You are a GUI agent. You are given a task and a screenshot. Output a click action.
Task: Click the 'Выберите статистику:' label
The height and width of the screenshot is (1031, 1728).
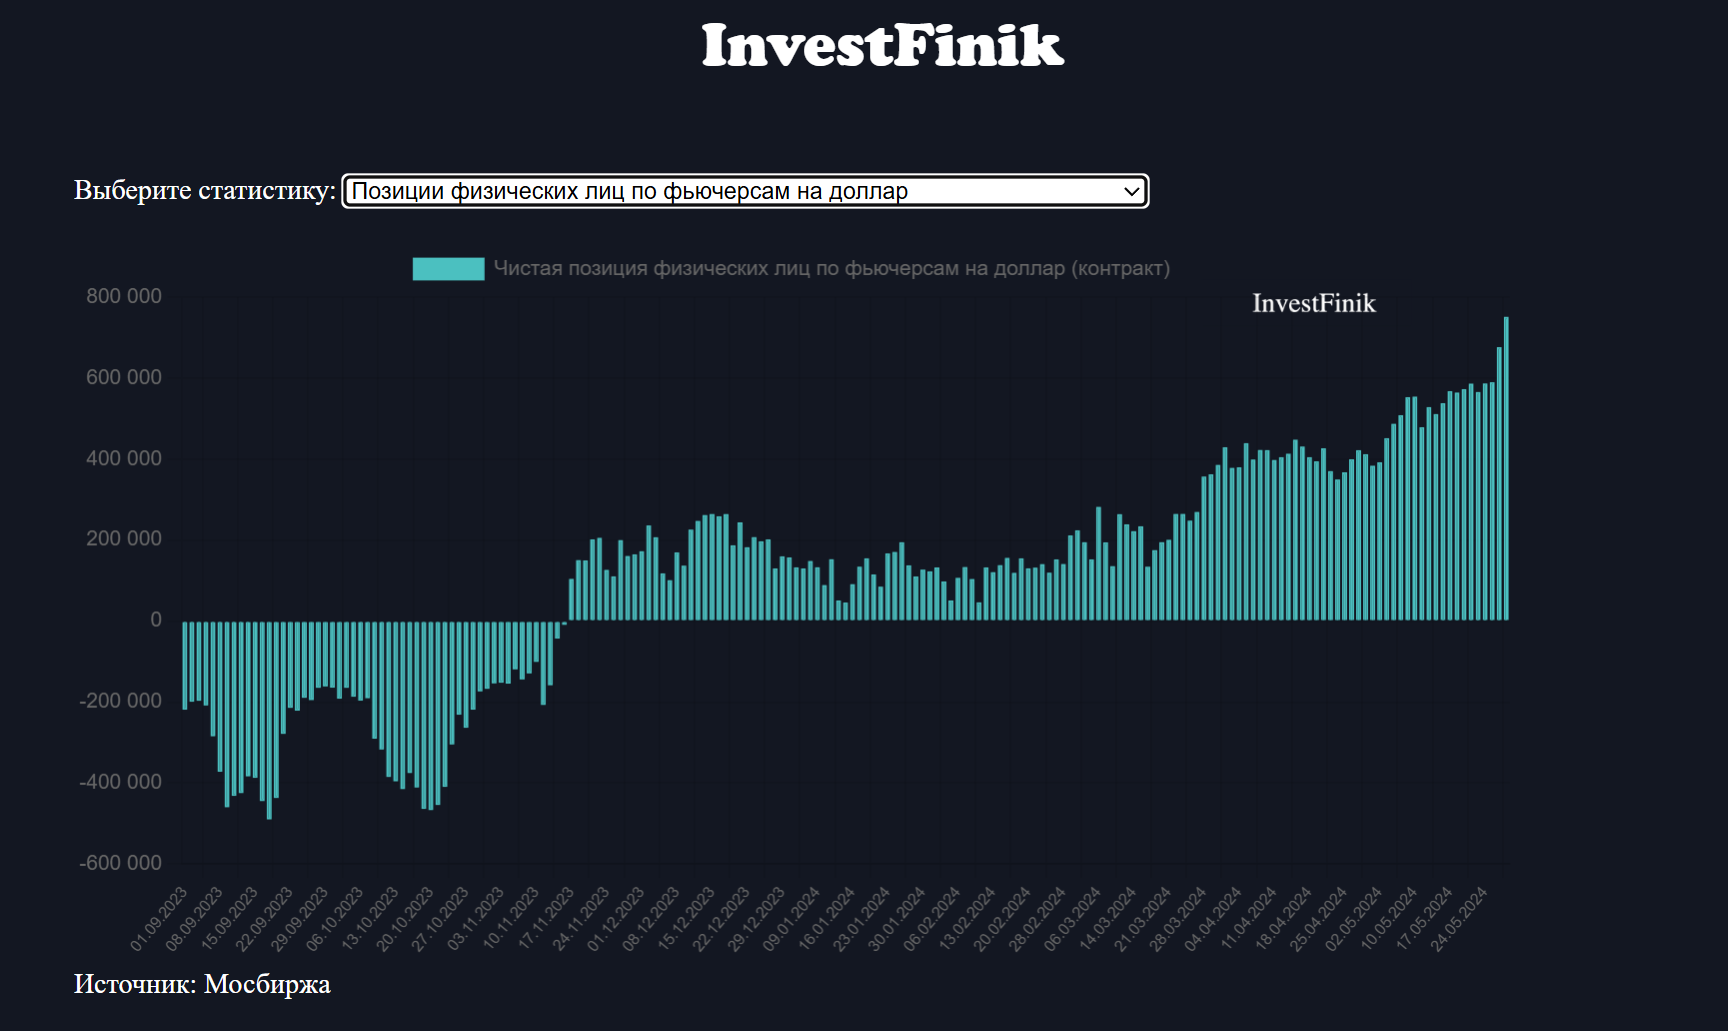pos(204,190)
